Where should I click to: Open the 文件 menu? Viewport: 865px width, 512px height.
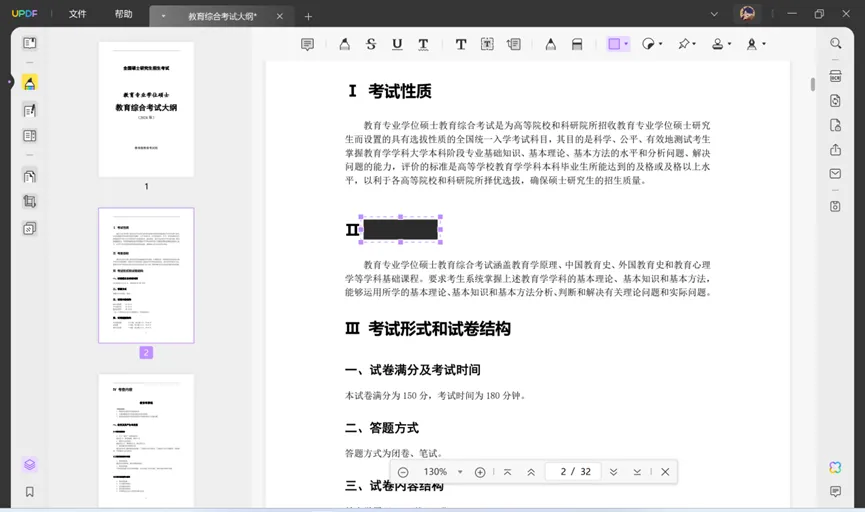[x=77, y=14]
